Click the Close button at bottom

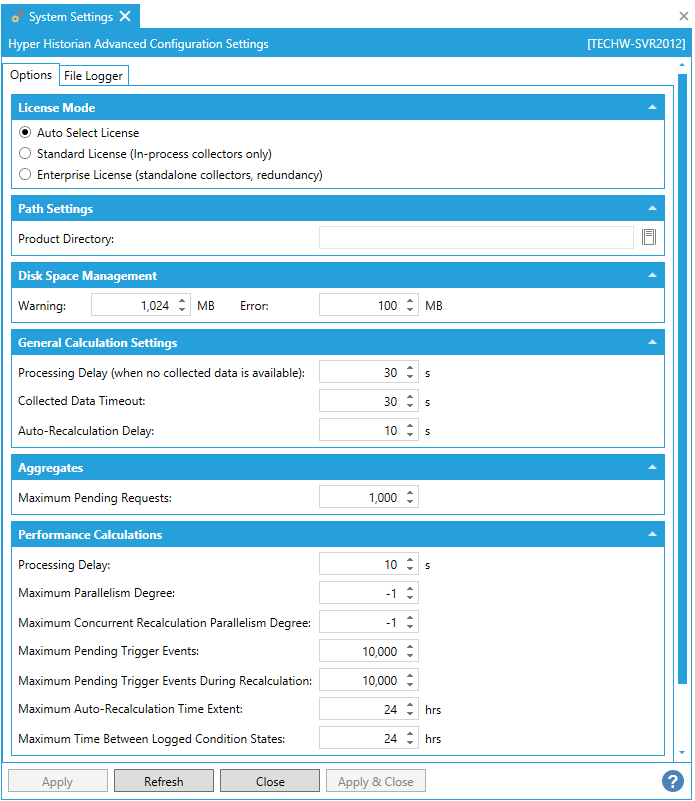click(269, 781)
